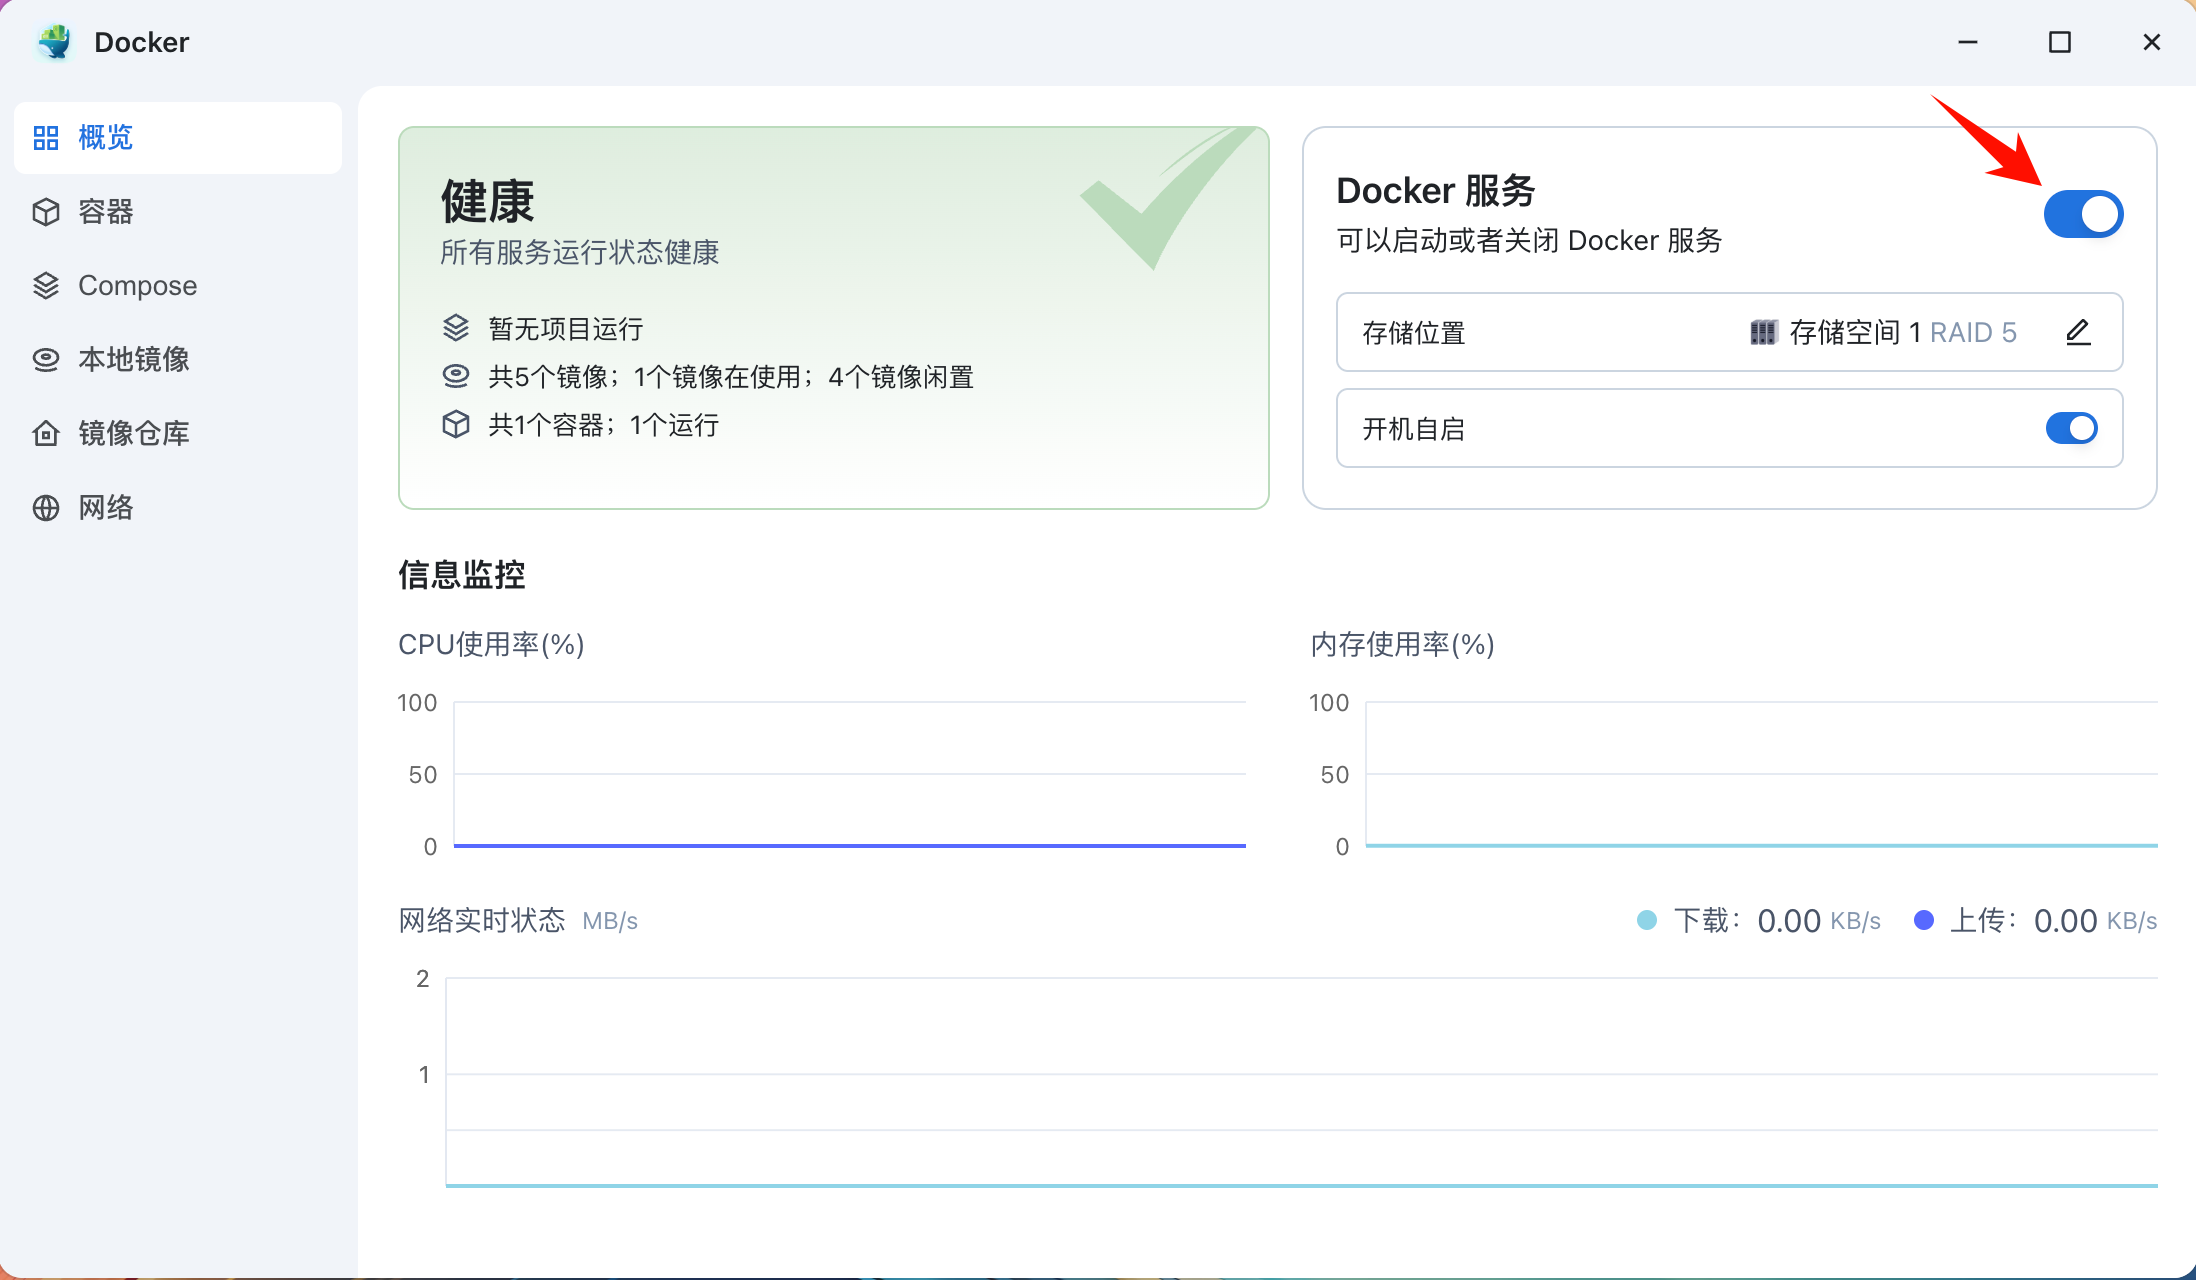Disable the 开机自启 toggle
The image size is (2196, 1280).
tap(2072, 428)
